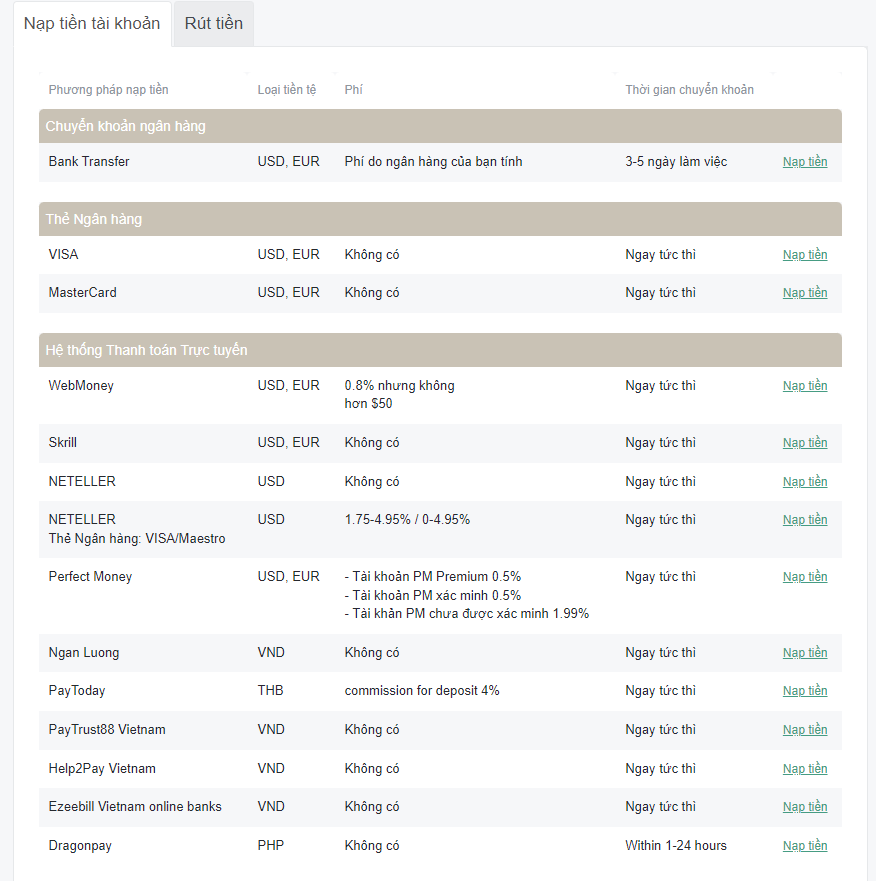Click Nạp tiền link for Ngan Luong
876x881 pixels.
click(x=805, y=653)
